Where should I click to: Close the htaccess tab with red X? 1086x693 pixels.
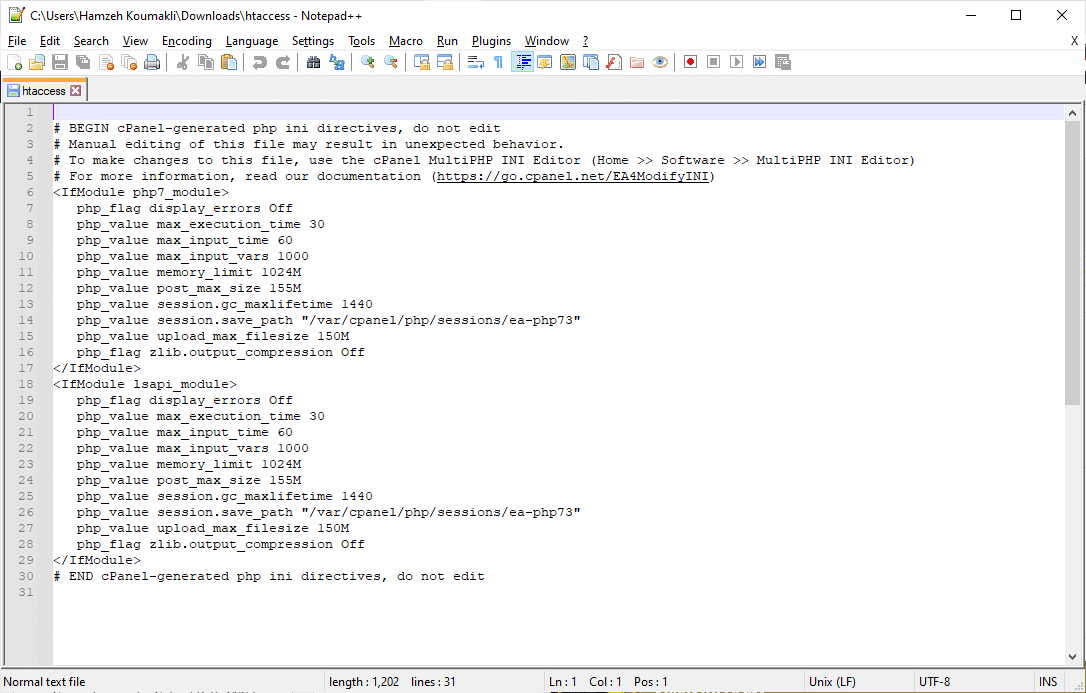pyautogui.click(x=75, y=91)
